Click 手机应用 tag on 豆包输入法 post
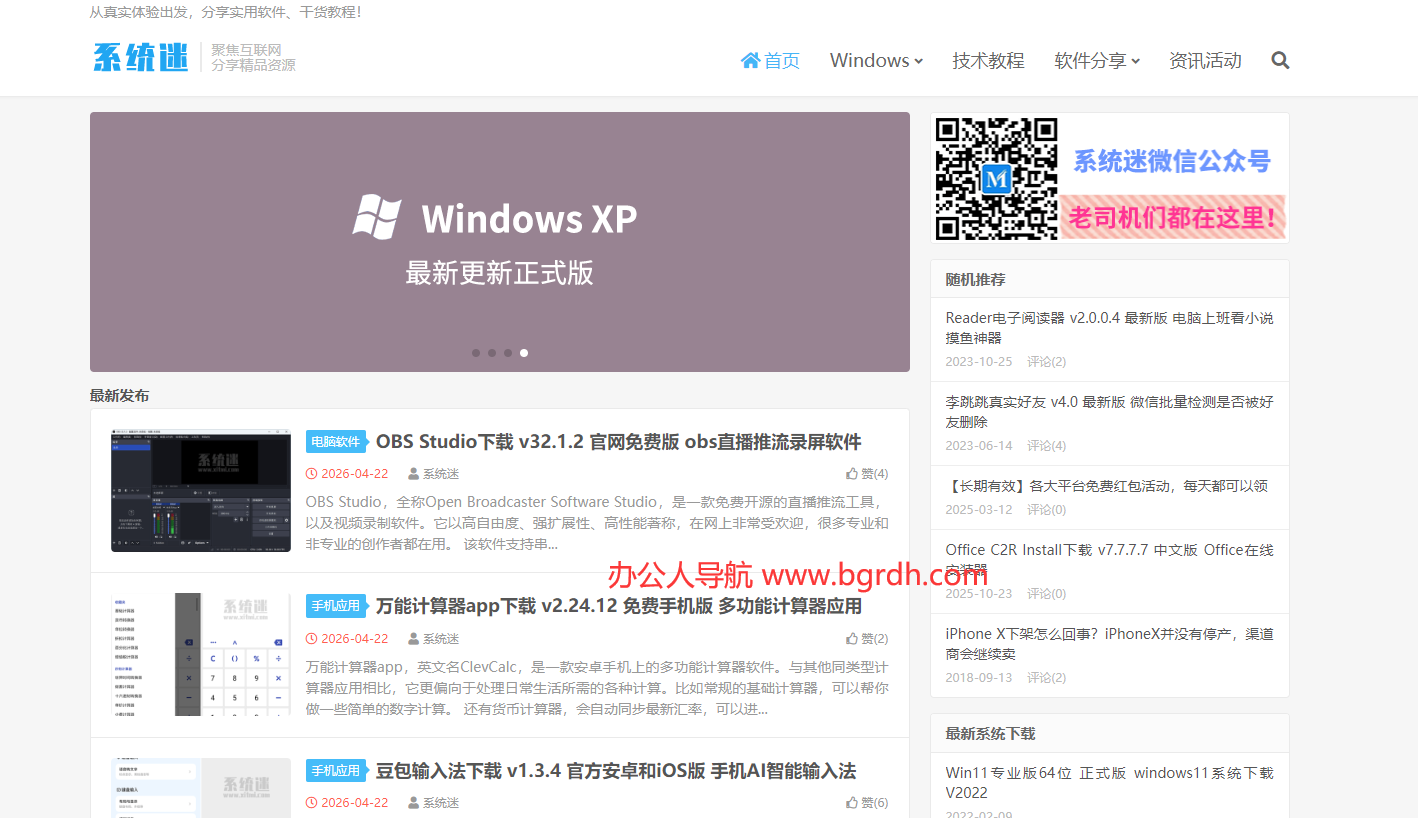Image resolution: width=1418 pixels, height=818 pixels. pyautogui.click(x=336, y=771)
